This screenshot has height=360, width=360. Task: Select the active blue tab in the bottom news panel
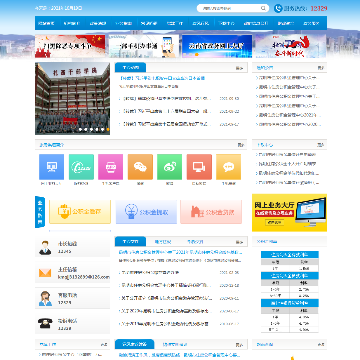(135, 344)
